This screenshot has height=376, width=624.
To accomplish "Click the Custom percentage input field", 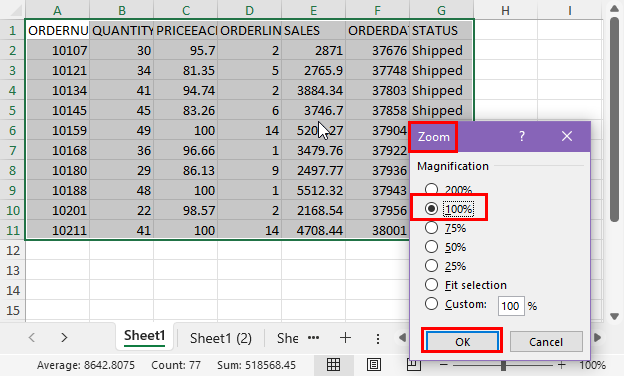I will [x=511, y=306].
